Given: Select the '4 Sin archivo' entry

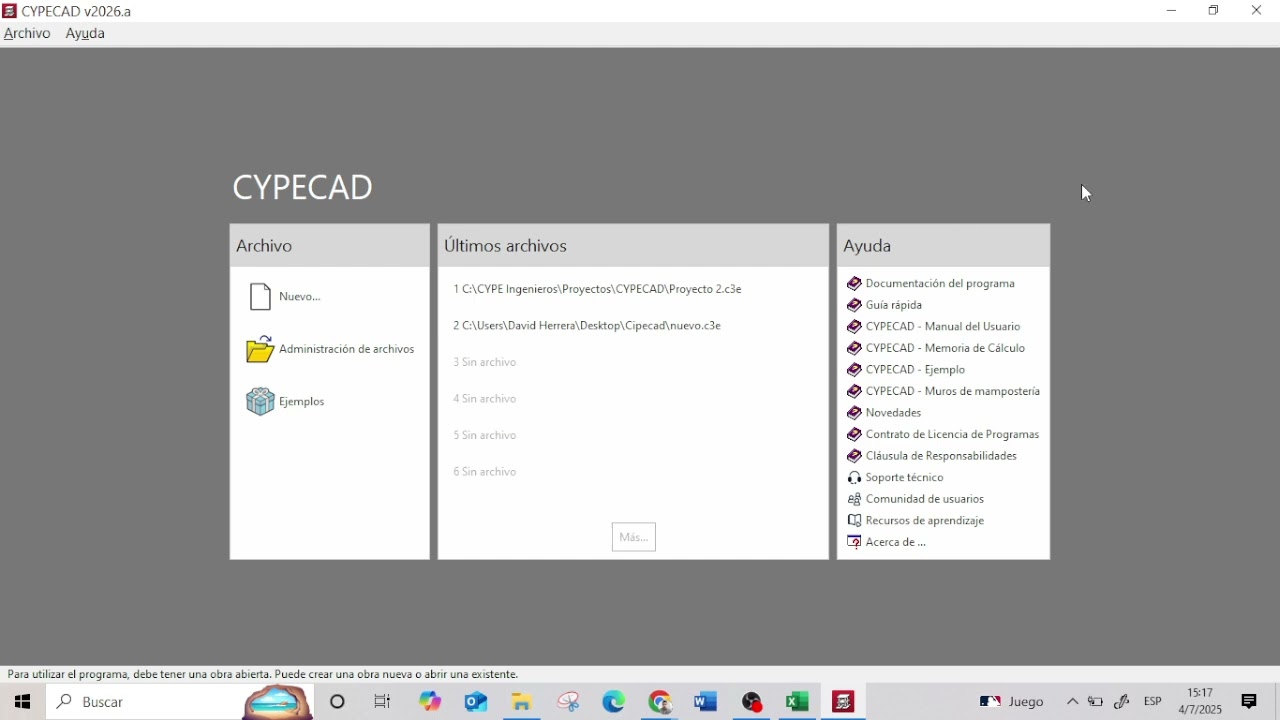Looking at the screenshot, I should click(x=485, y=399).
